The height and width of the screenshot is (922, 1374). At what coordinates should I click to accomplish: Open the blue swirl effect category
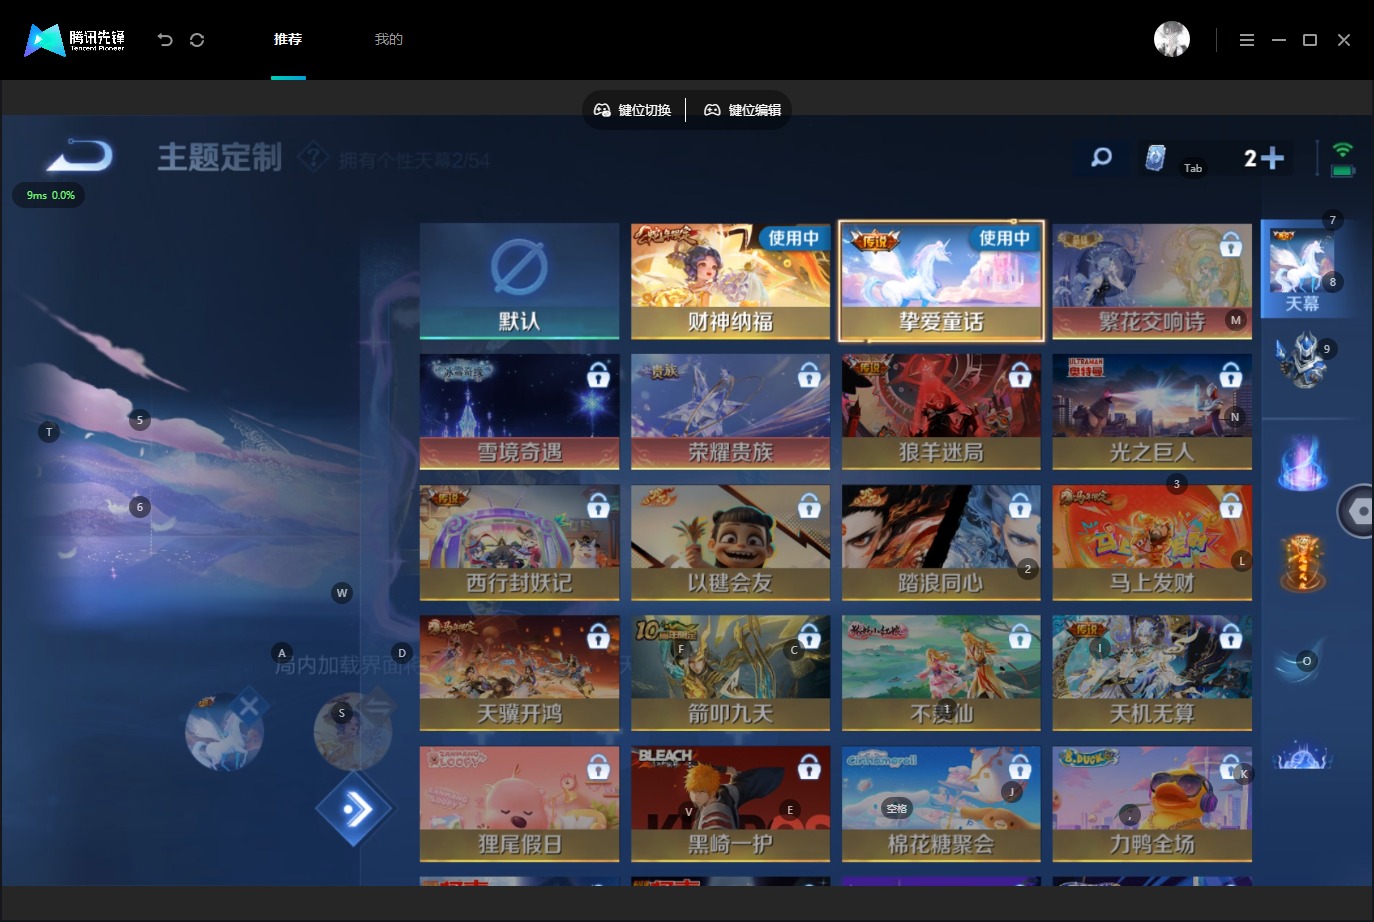pyautogui.click(x=1301, y=662)
